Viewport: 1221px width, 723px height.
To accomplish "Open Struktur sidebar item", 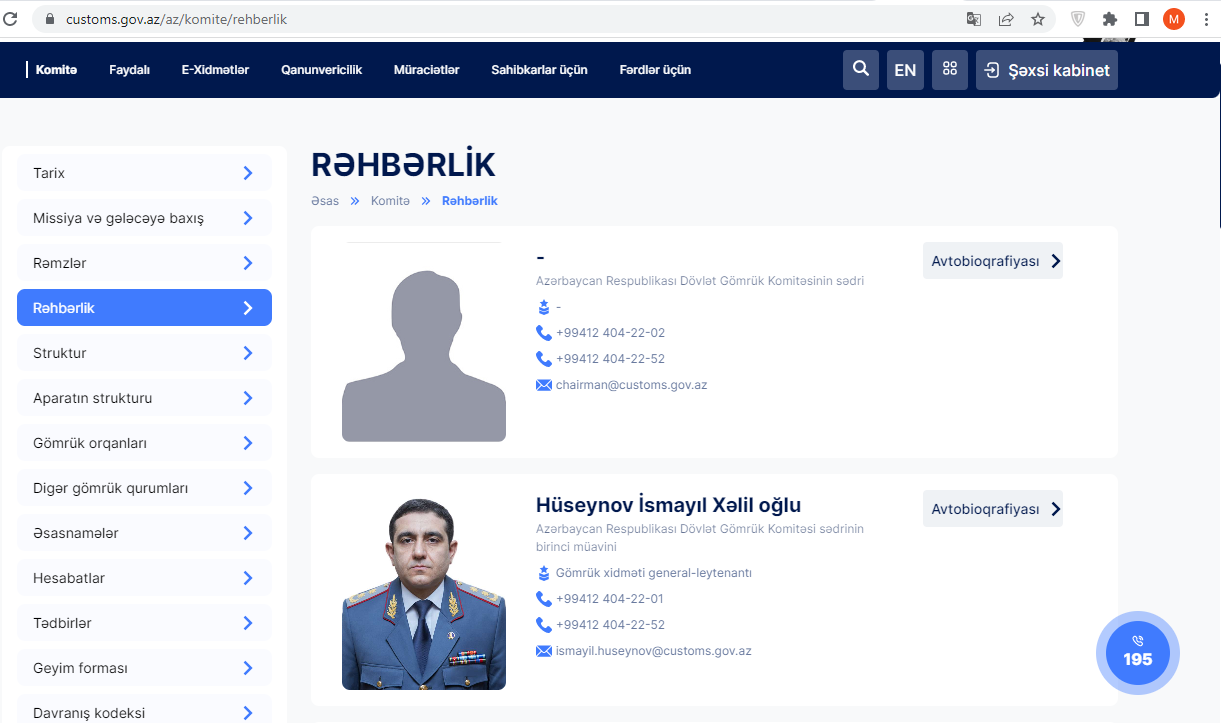I will tap(144, 353).
